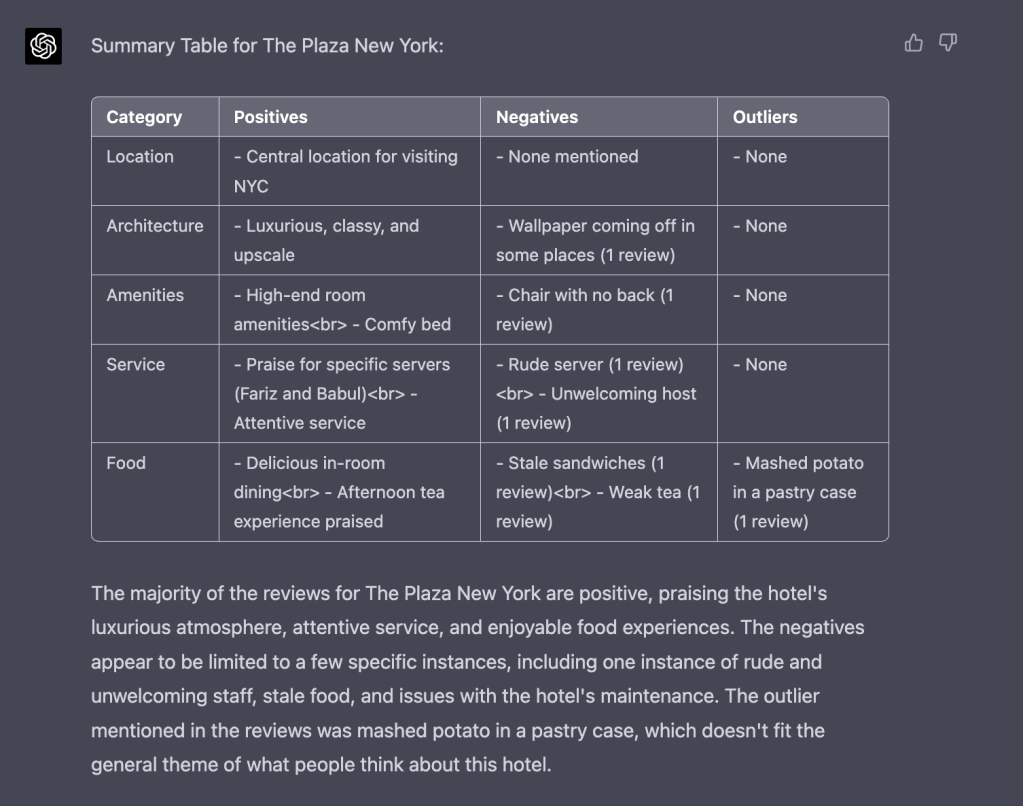This screenshot has width=1023, height=806.
Task: Click the Negatives column header
Action: point(537,117)
